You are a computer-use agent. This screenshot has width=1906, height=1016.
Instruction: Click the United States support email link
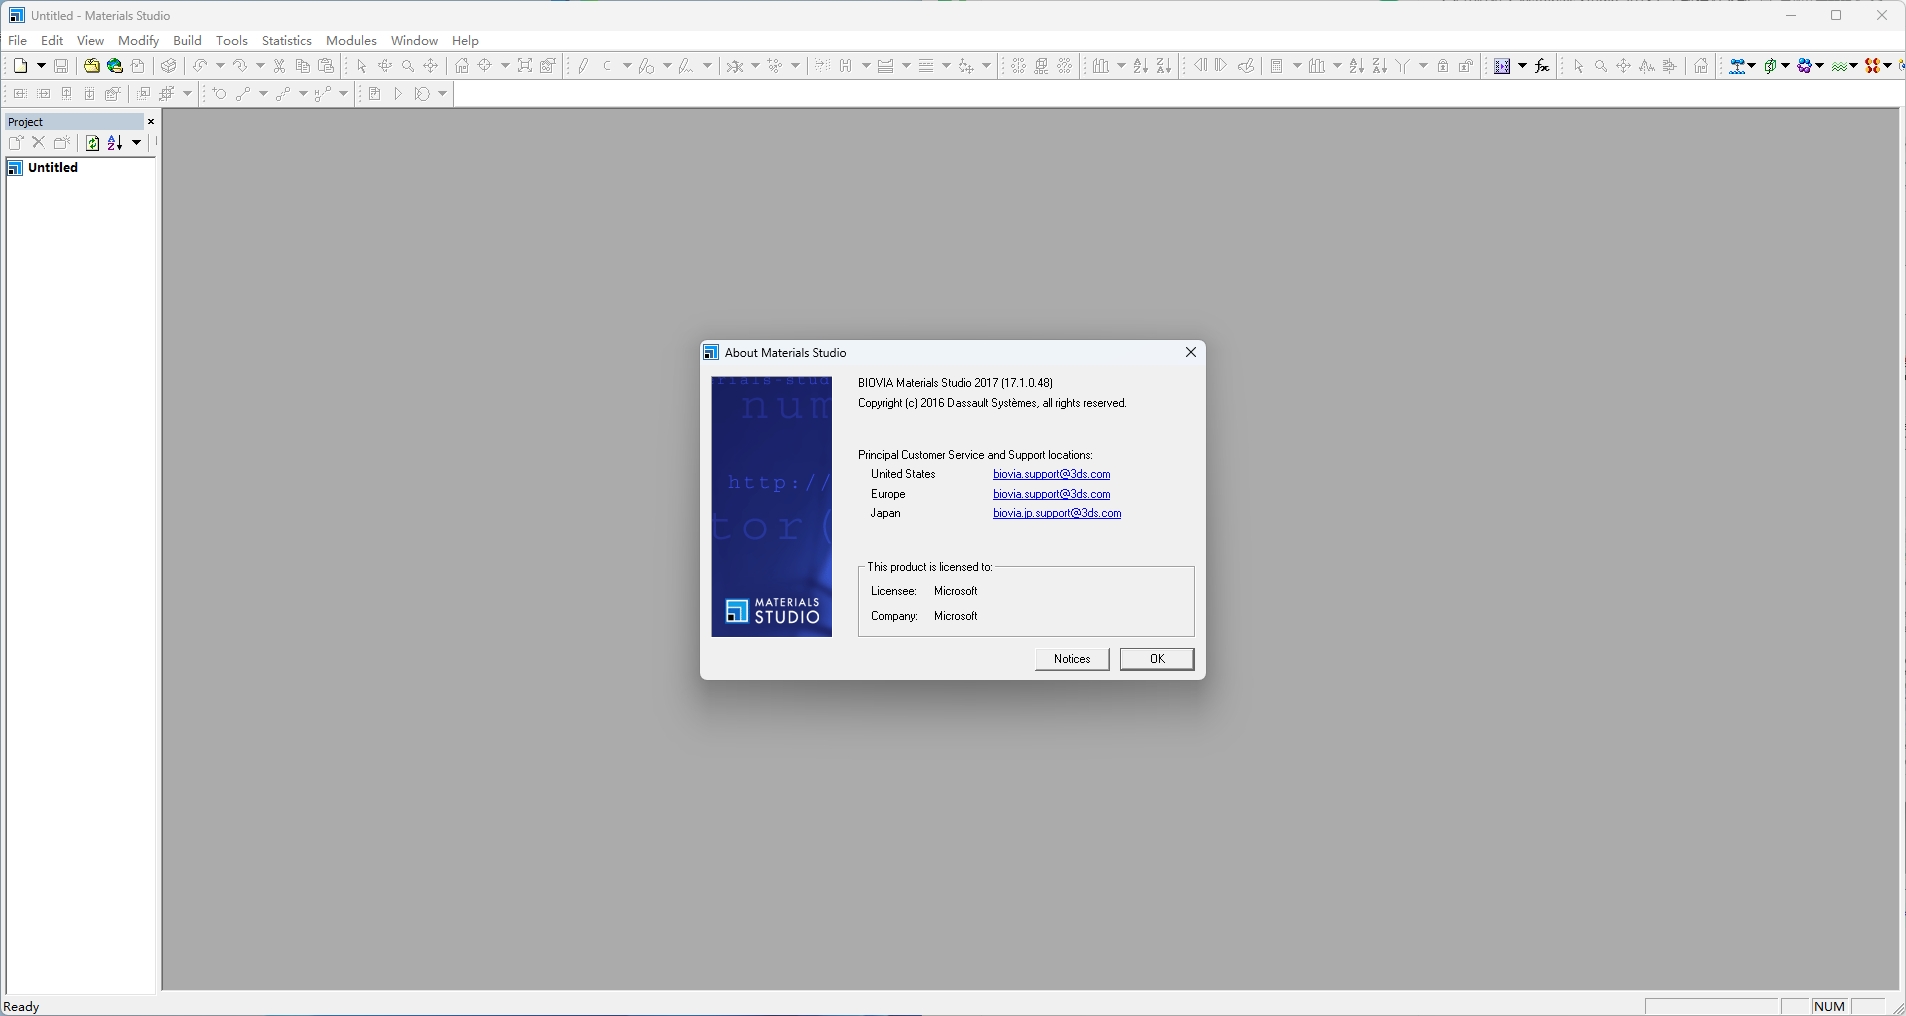click(1051, 474)
